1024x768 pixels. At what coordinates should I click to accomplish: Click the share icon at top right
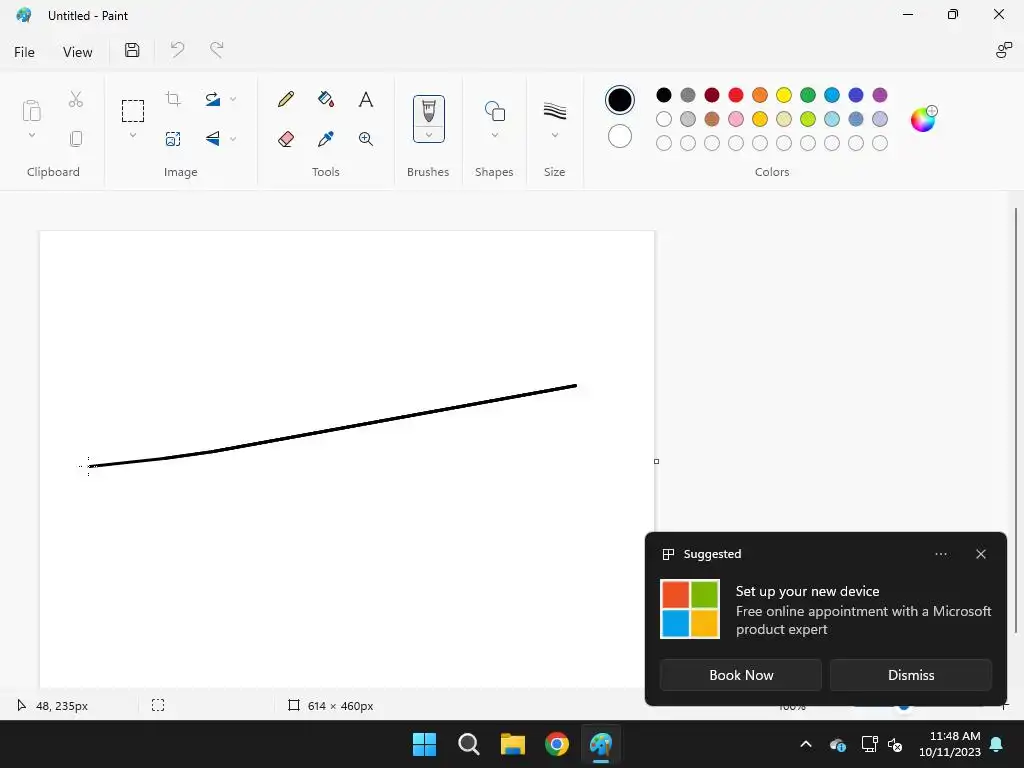(x=1004, y=50)
